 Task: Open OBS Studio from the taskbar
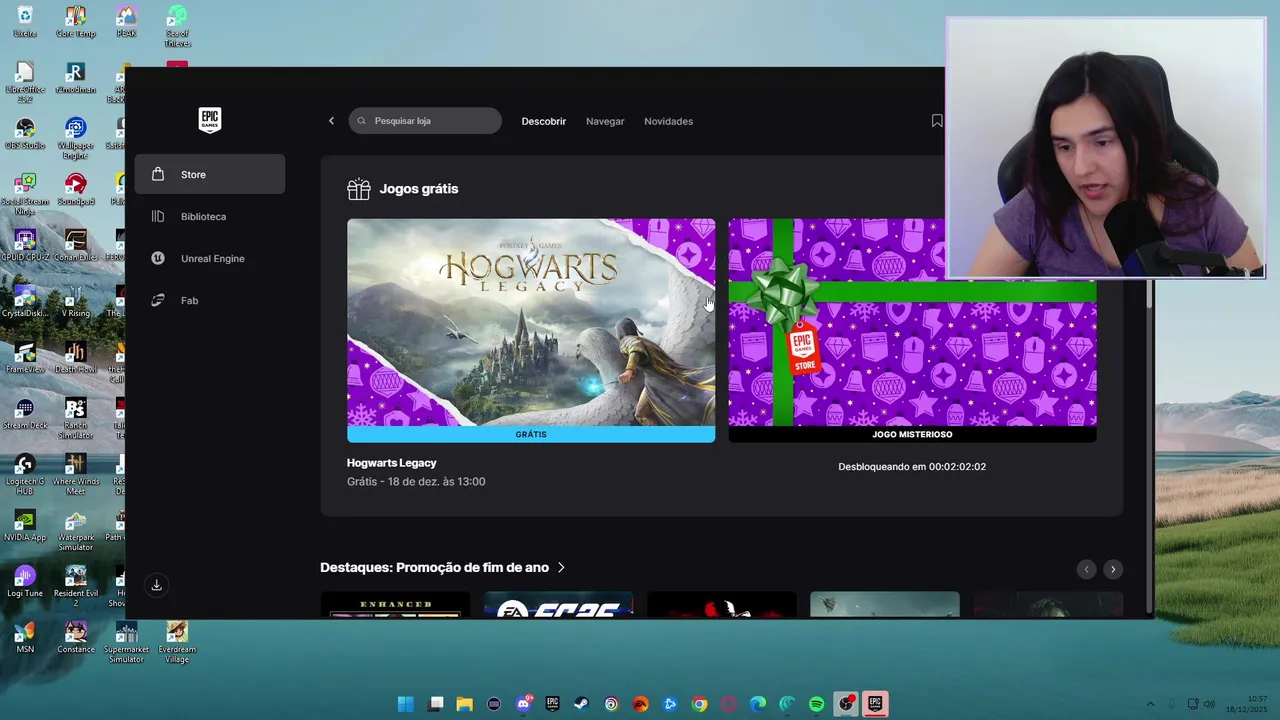click(846, 704)
